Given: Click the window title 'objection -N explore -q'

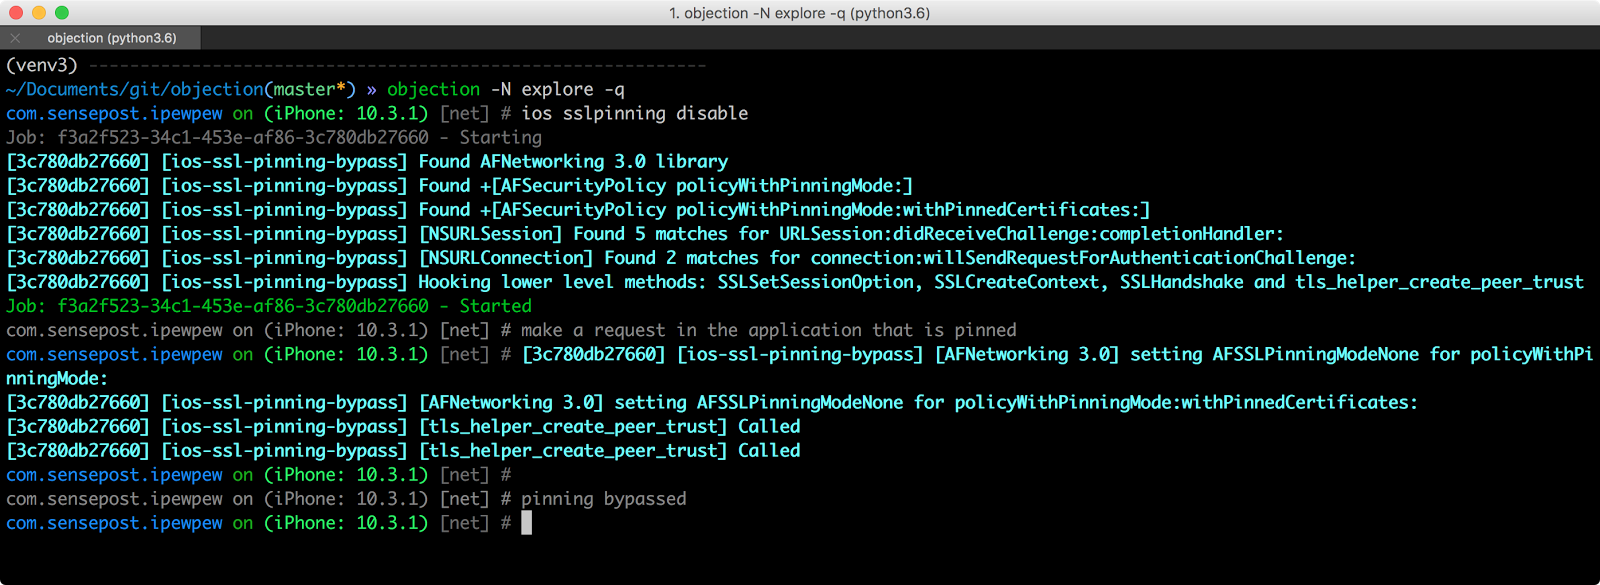Looking at the screenshot, I should click(x=799, y=13).
